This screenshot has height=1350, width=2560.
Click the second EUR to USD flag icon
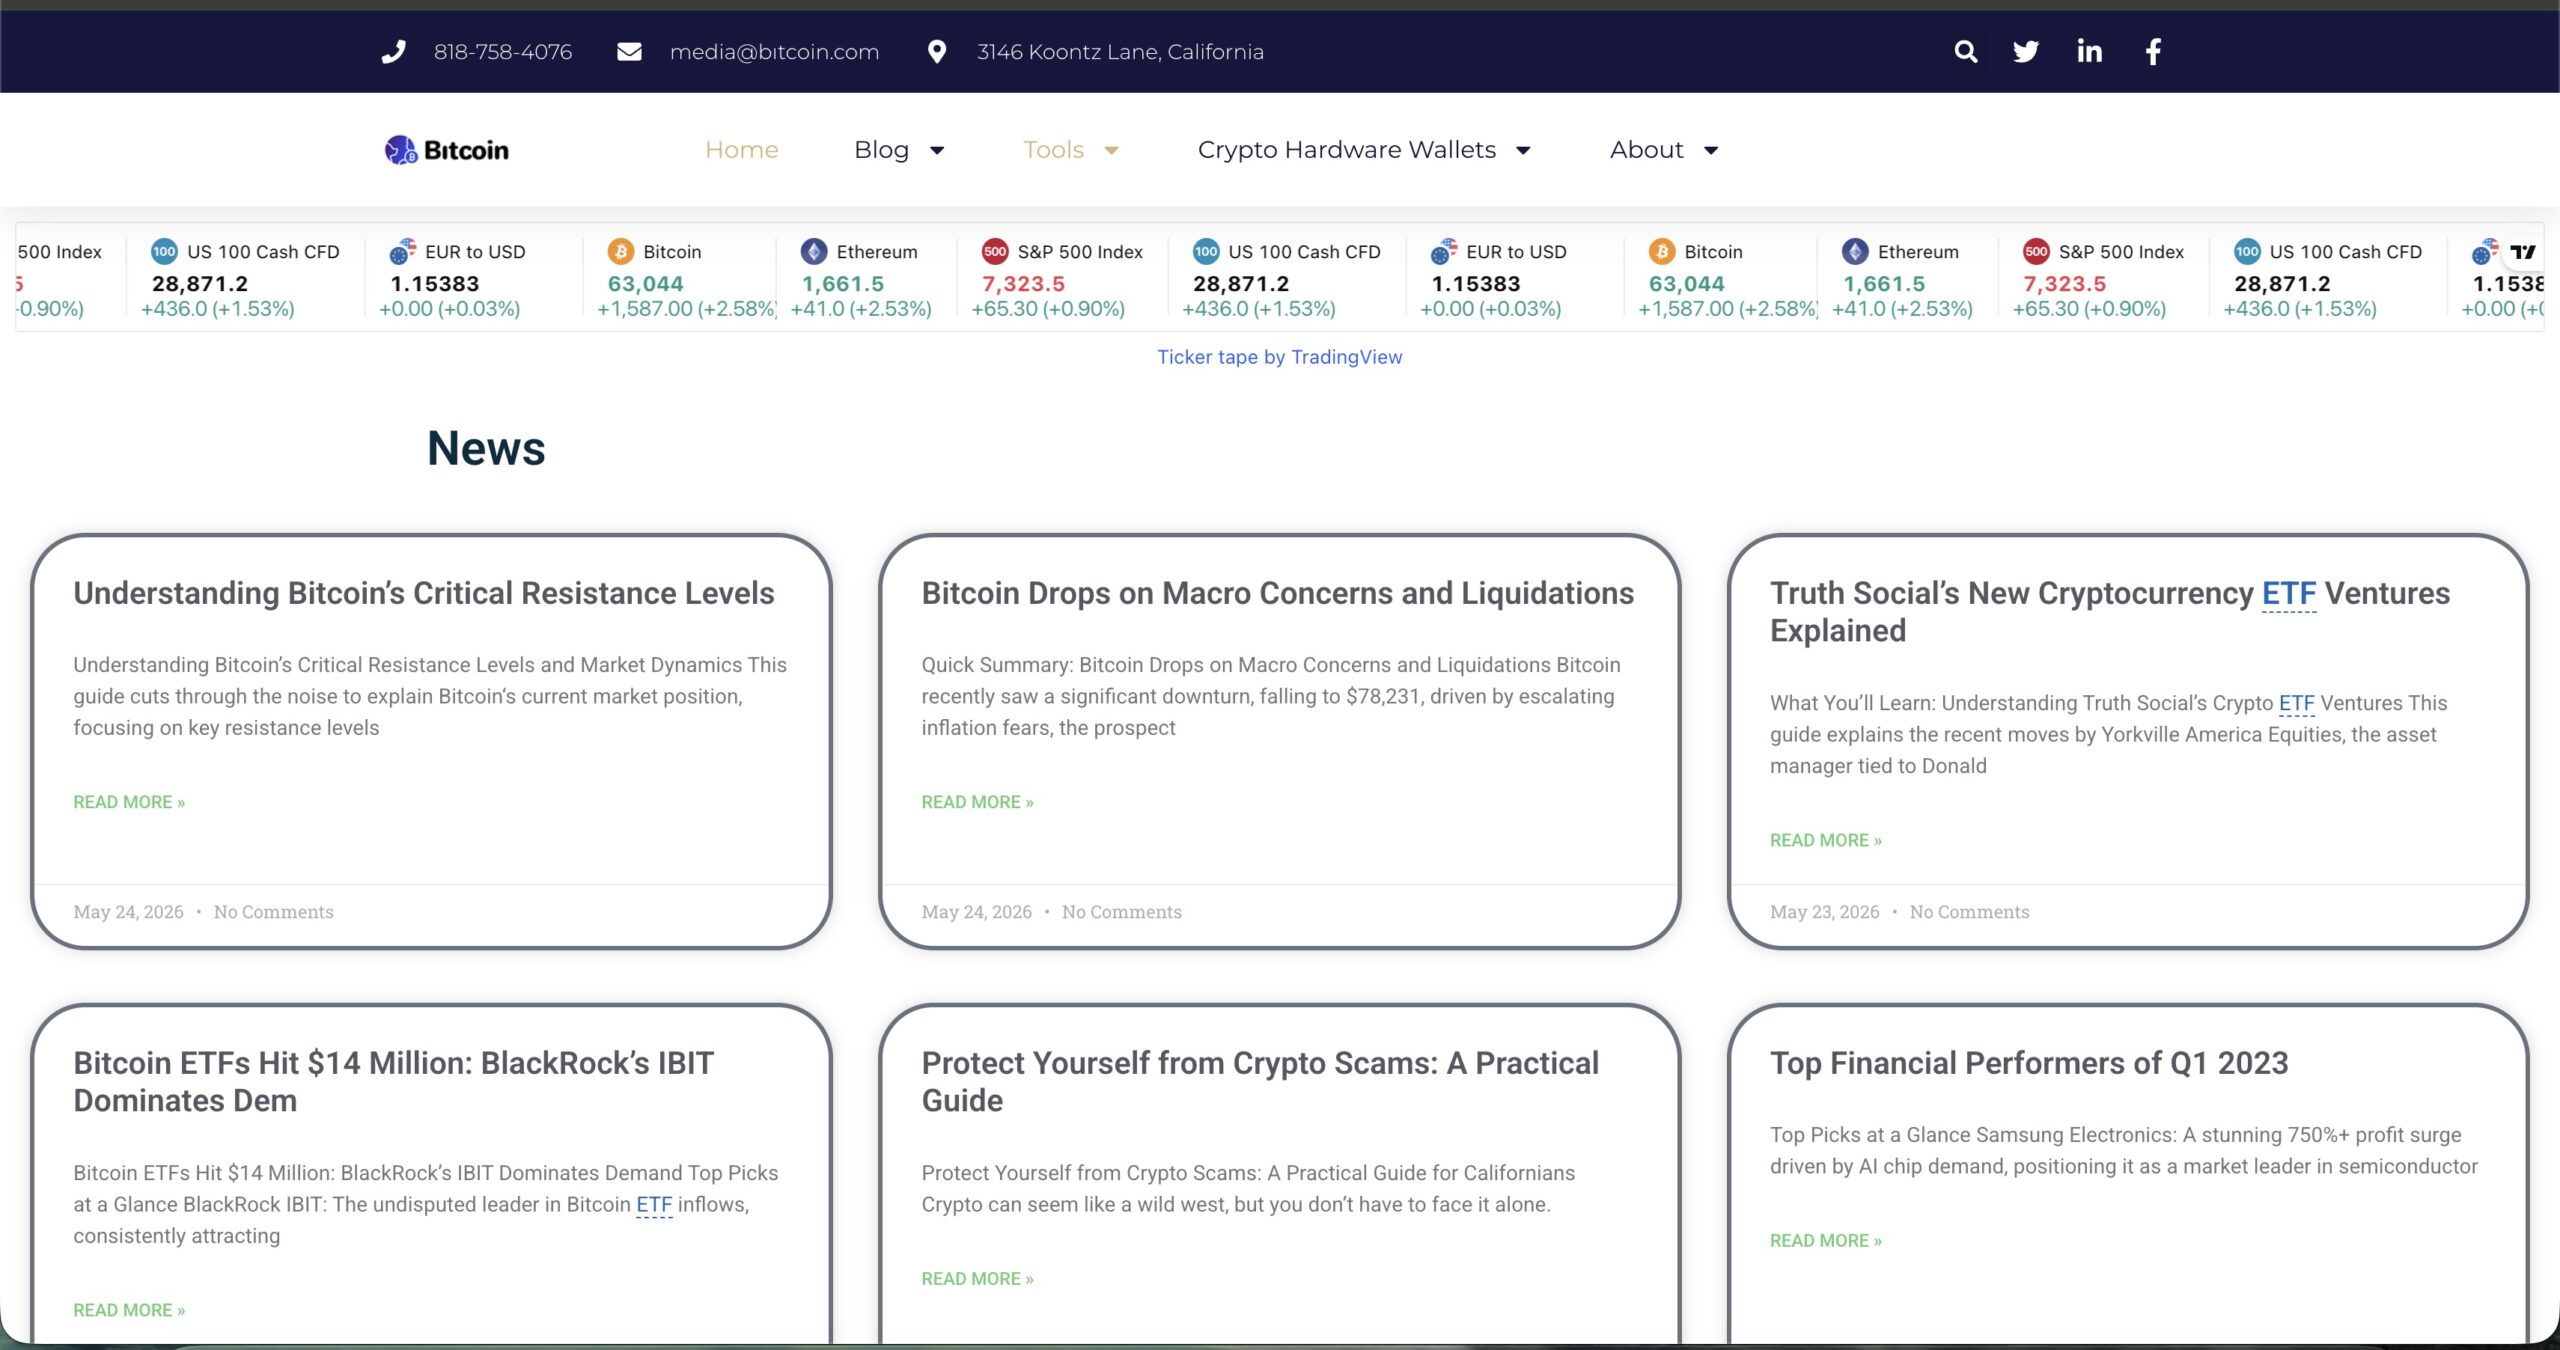coord(1444,252)
